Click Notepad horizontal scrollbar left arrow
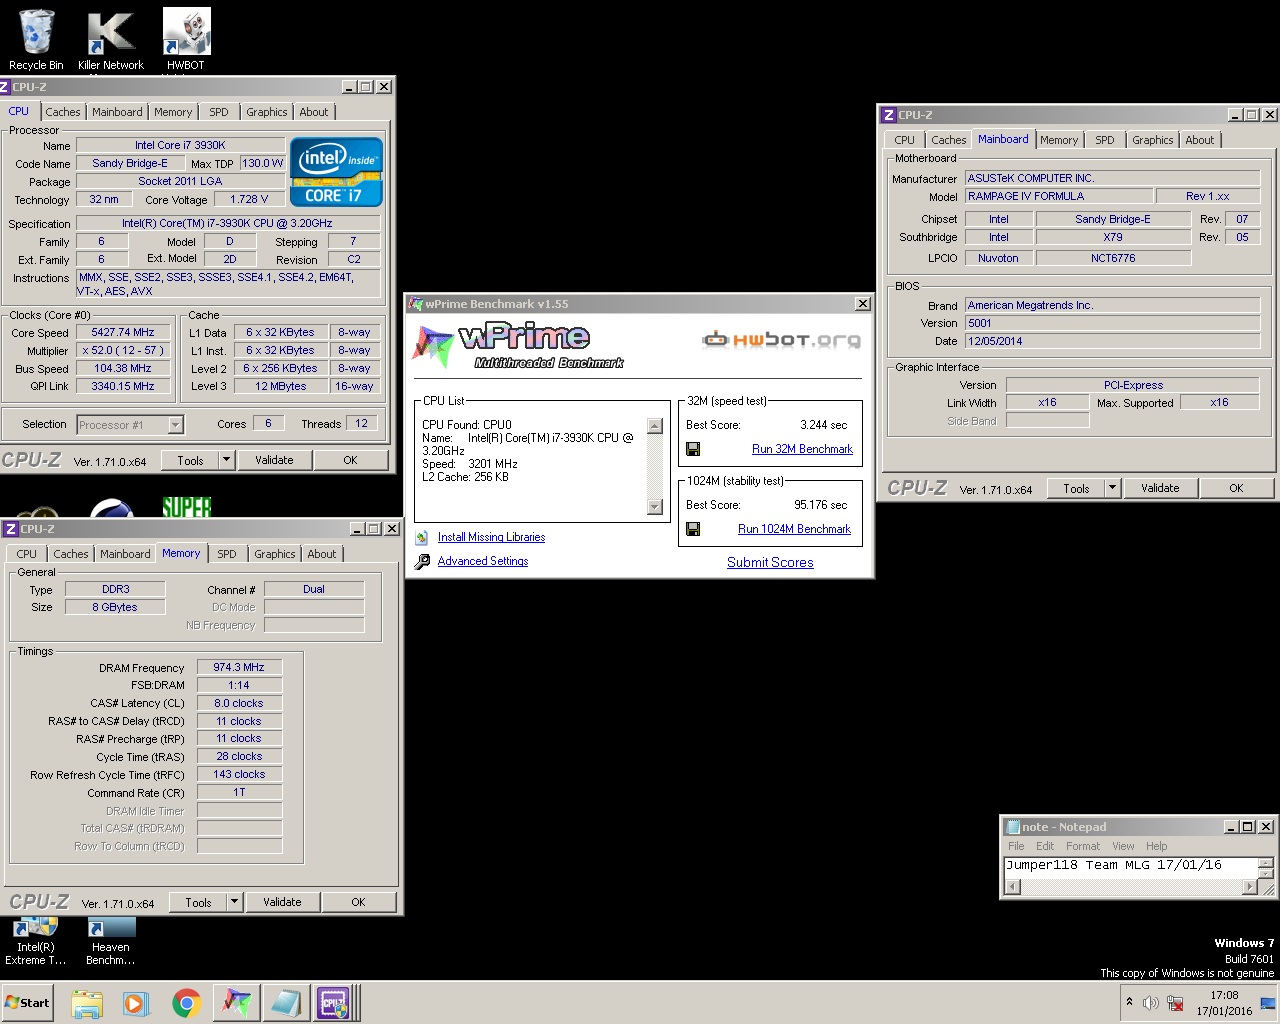 pyautogui.click(x=1013, y=887)
